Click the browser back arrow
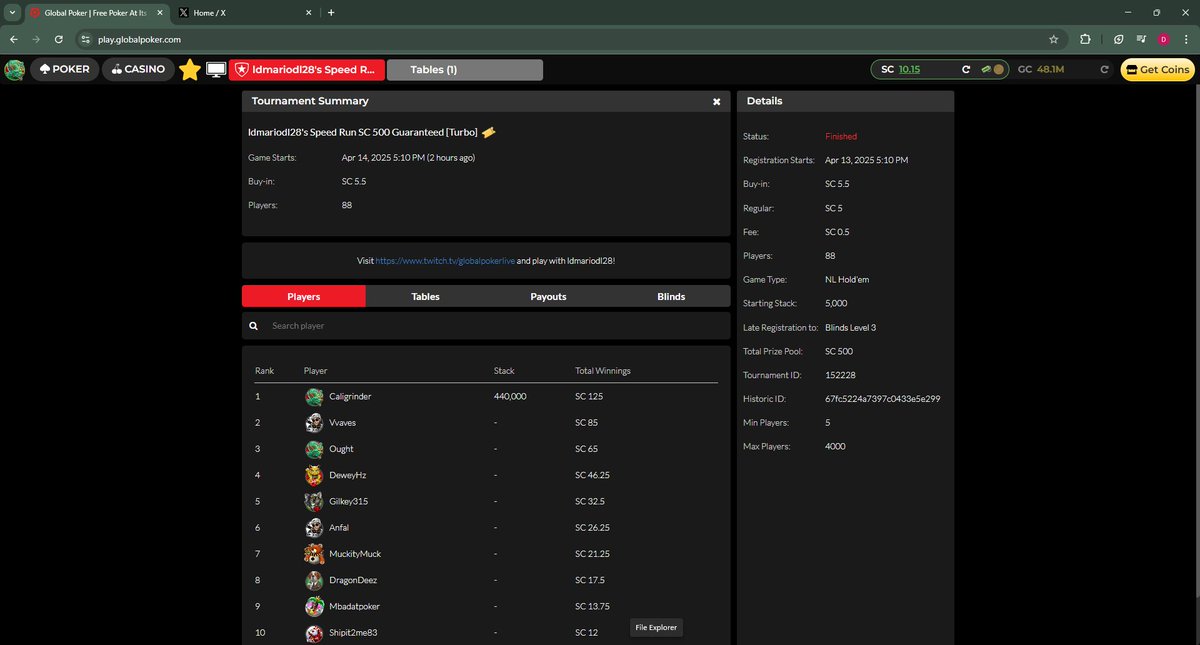 (x=13, y=39)
